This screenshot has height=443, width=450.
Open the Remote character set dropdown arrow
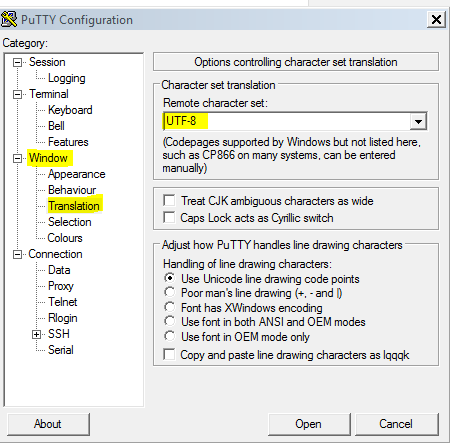click(x=418, y=121)
